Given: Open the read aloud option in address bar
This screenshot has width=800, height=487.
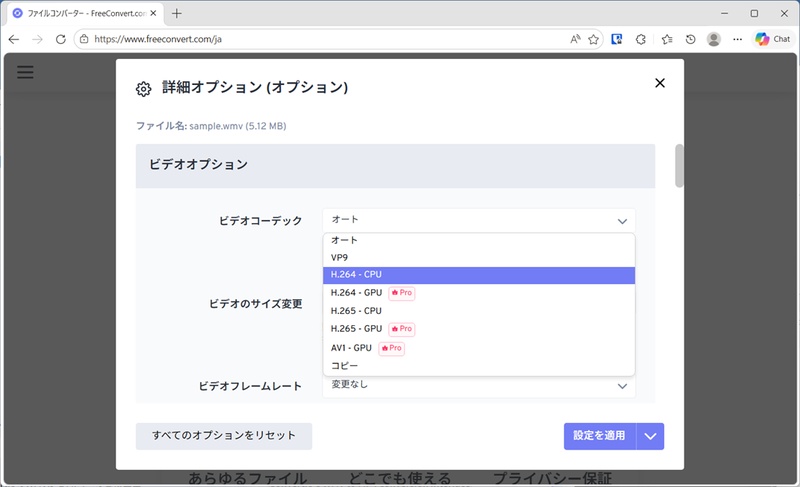Looking at the screenshot, I should pos(575,39).
